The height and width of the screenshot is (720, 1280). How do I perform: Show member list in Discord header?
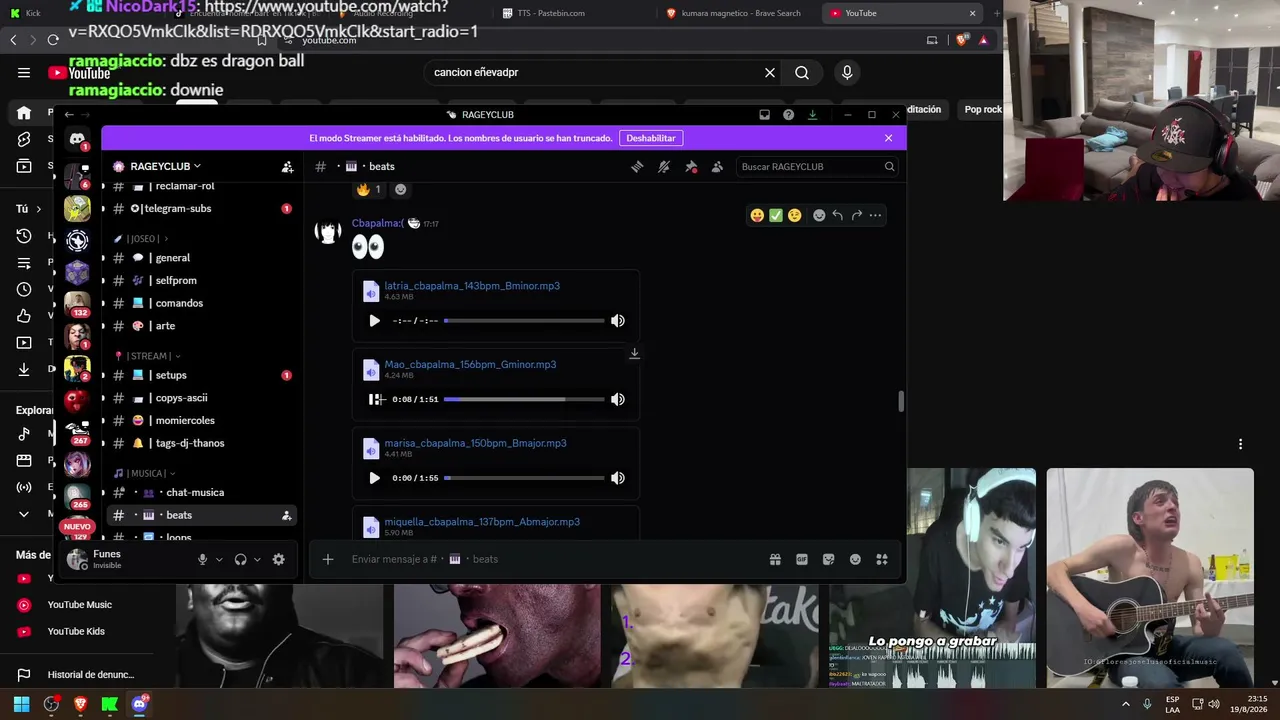(717, 167)
